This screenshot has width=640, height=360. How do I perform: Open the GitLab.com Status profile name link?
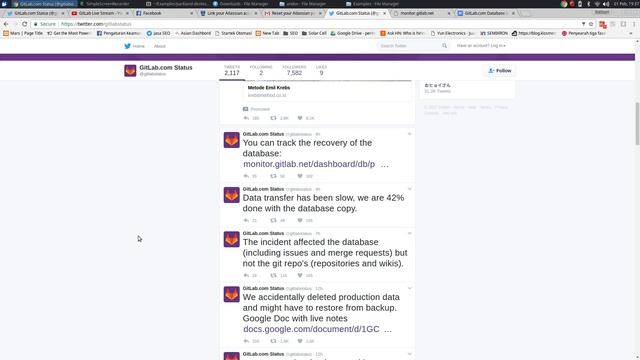click(166, 67)
